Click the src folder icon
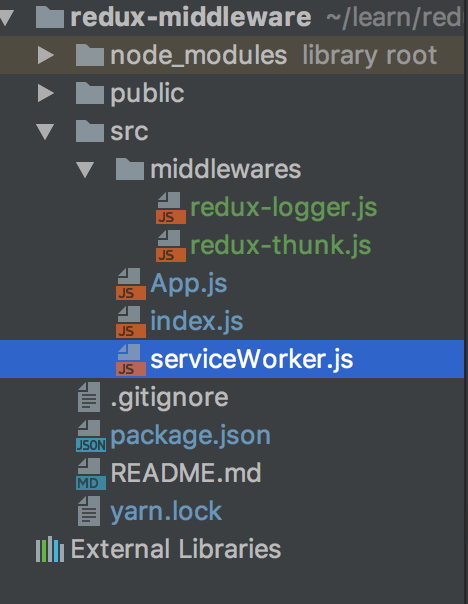The height and width of the screenshot is (604, 468). tap(90, 131)
